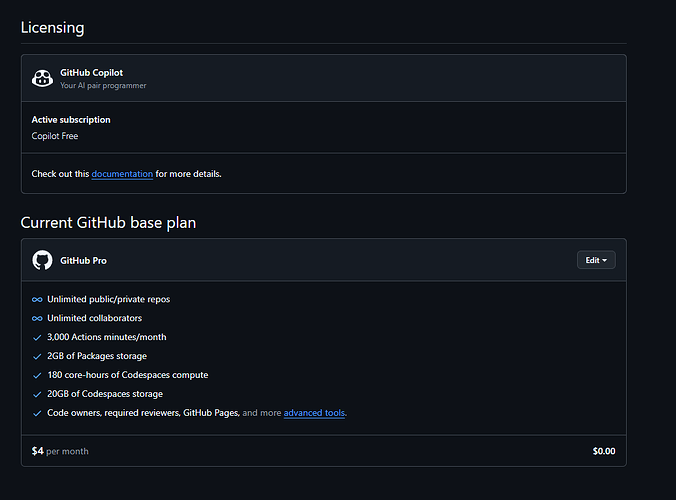
Task: Click the Active subscription label
Action: 71,120
